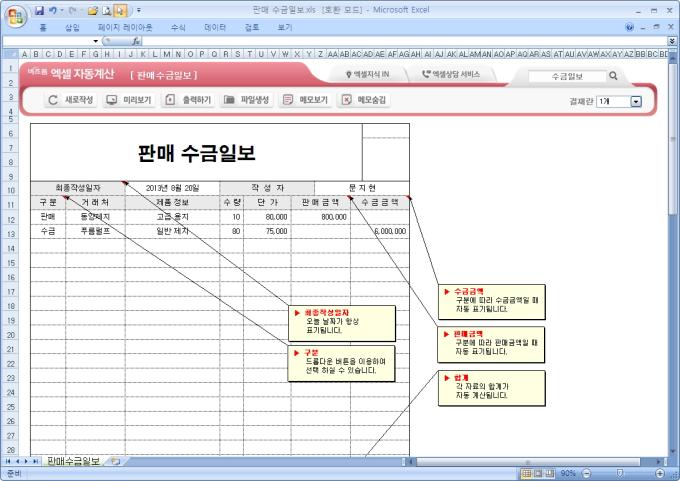
Task: Select row header 12
Action: click(11, 219)
